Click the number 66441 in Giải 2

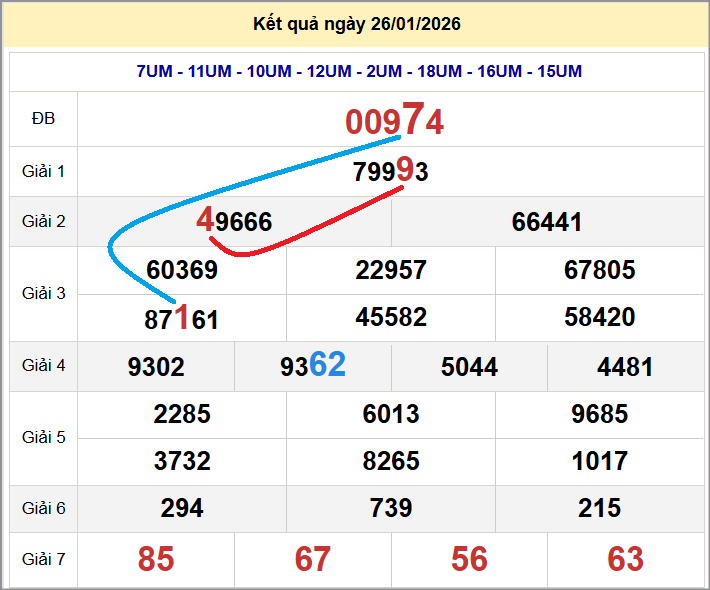547,222
